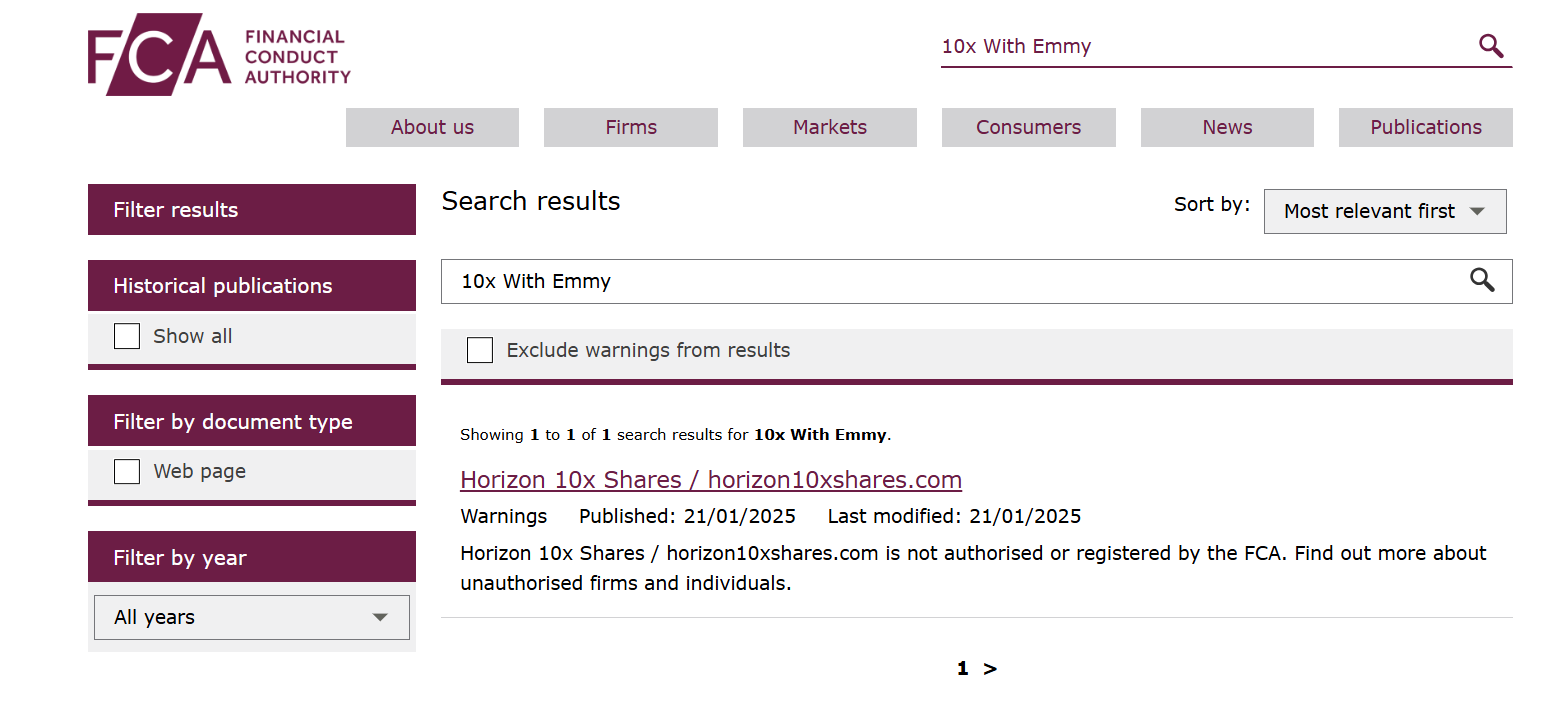Open the All years filter dropdown
The image size is (1550, 712).
tap(252, 617)
